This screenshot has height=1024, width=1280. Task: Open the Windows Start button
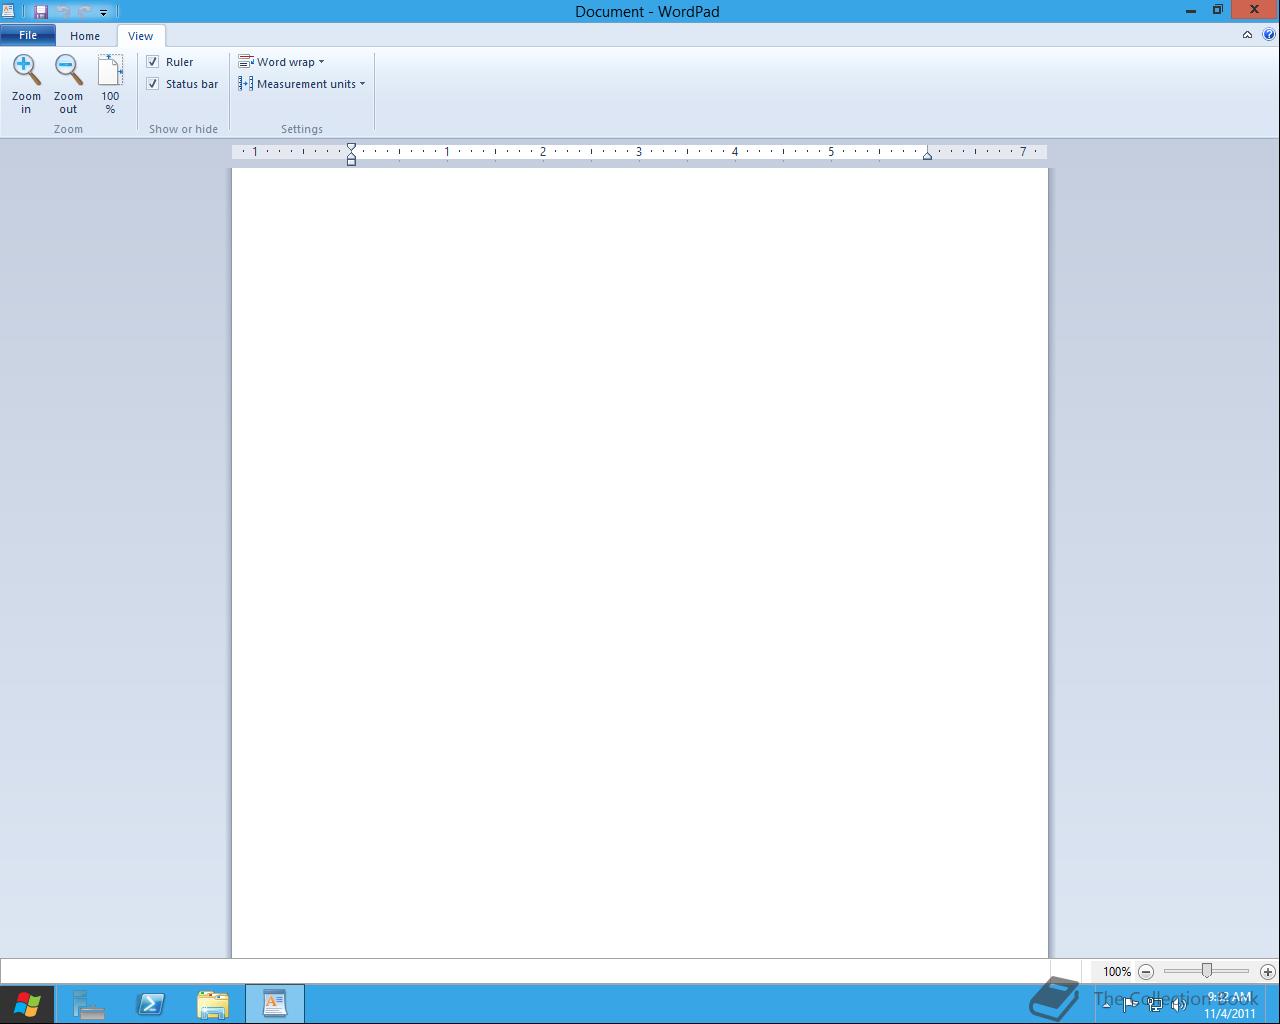[27, 1004]
